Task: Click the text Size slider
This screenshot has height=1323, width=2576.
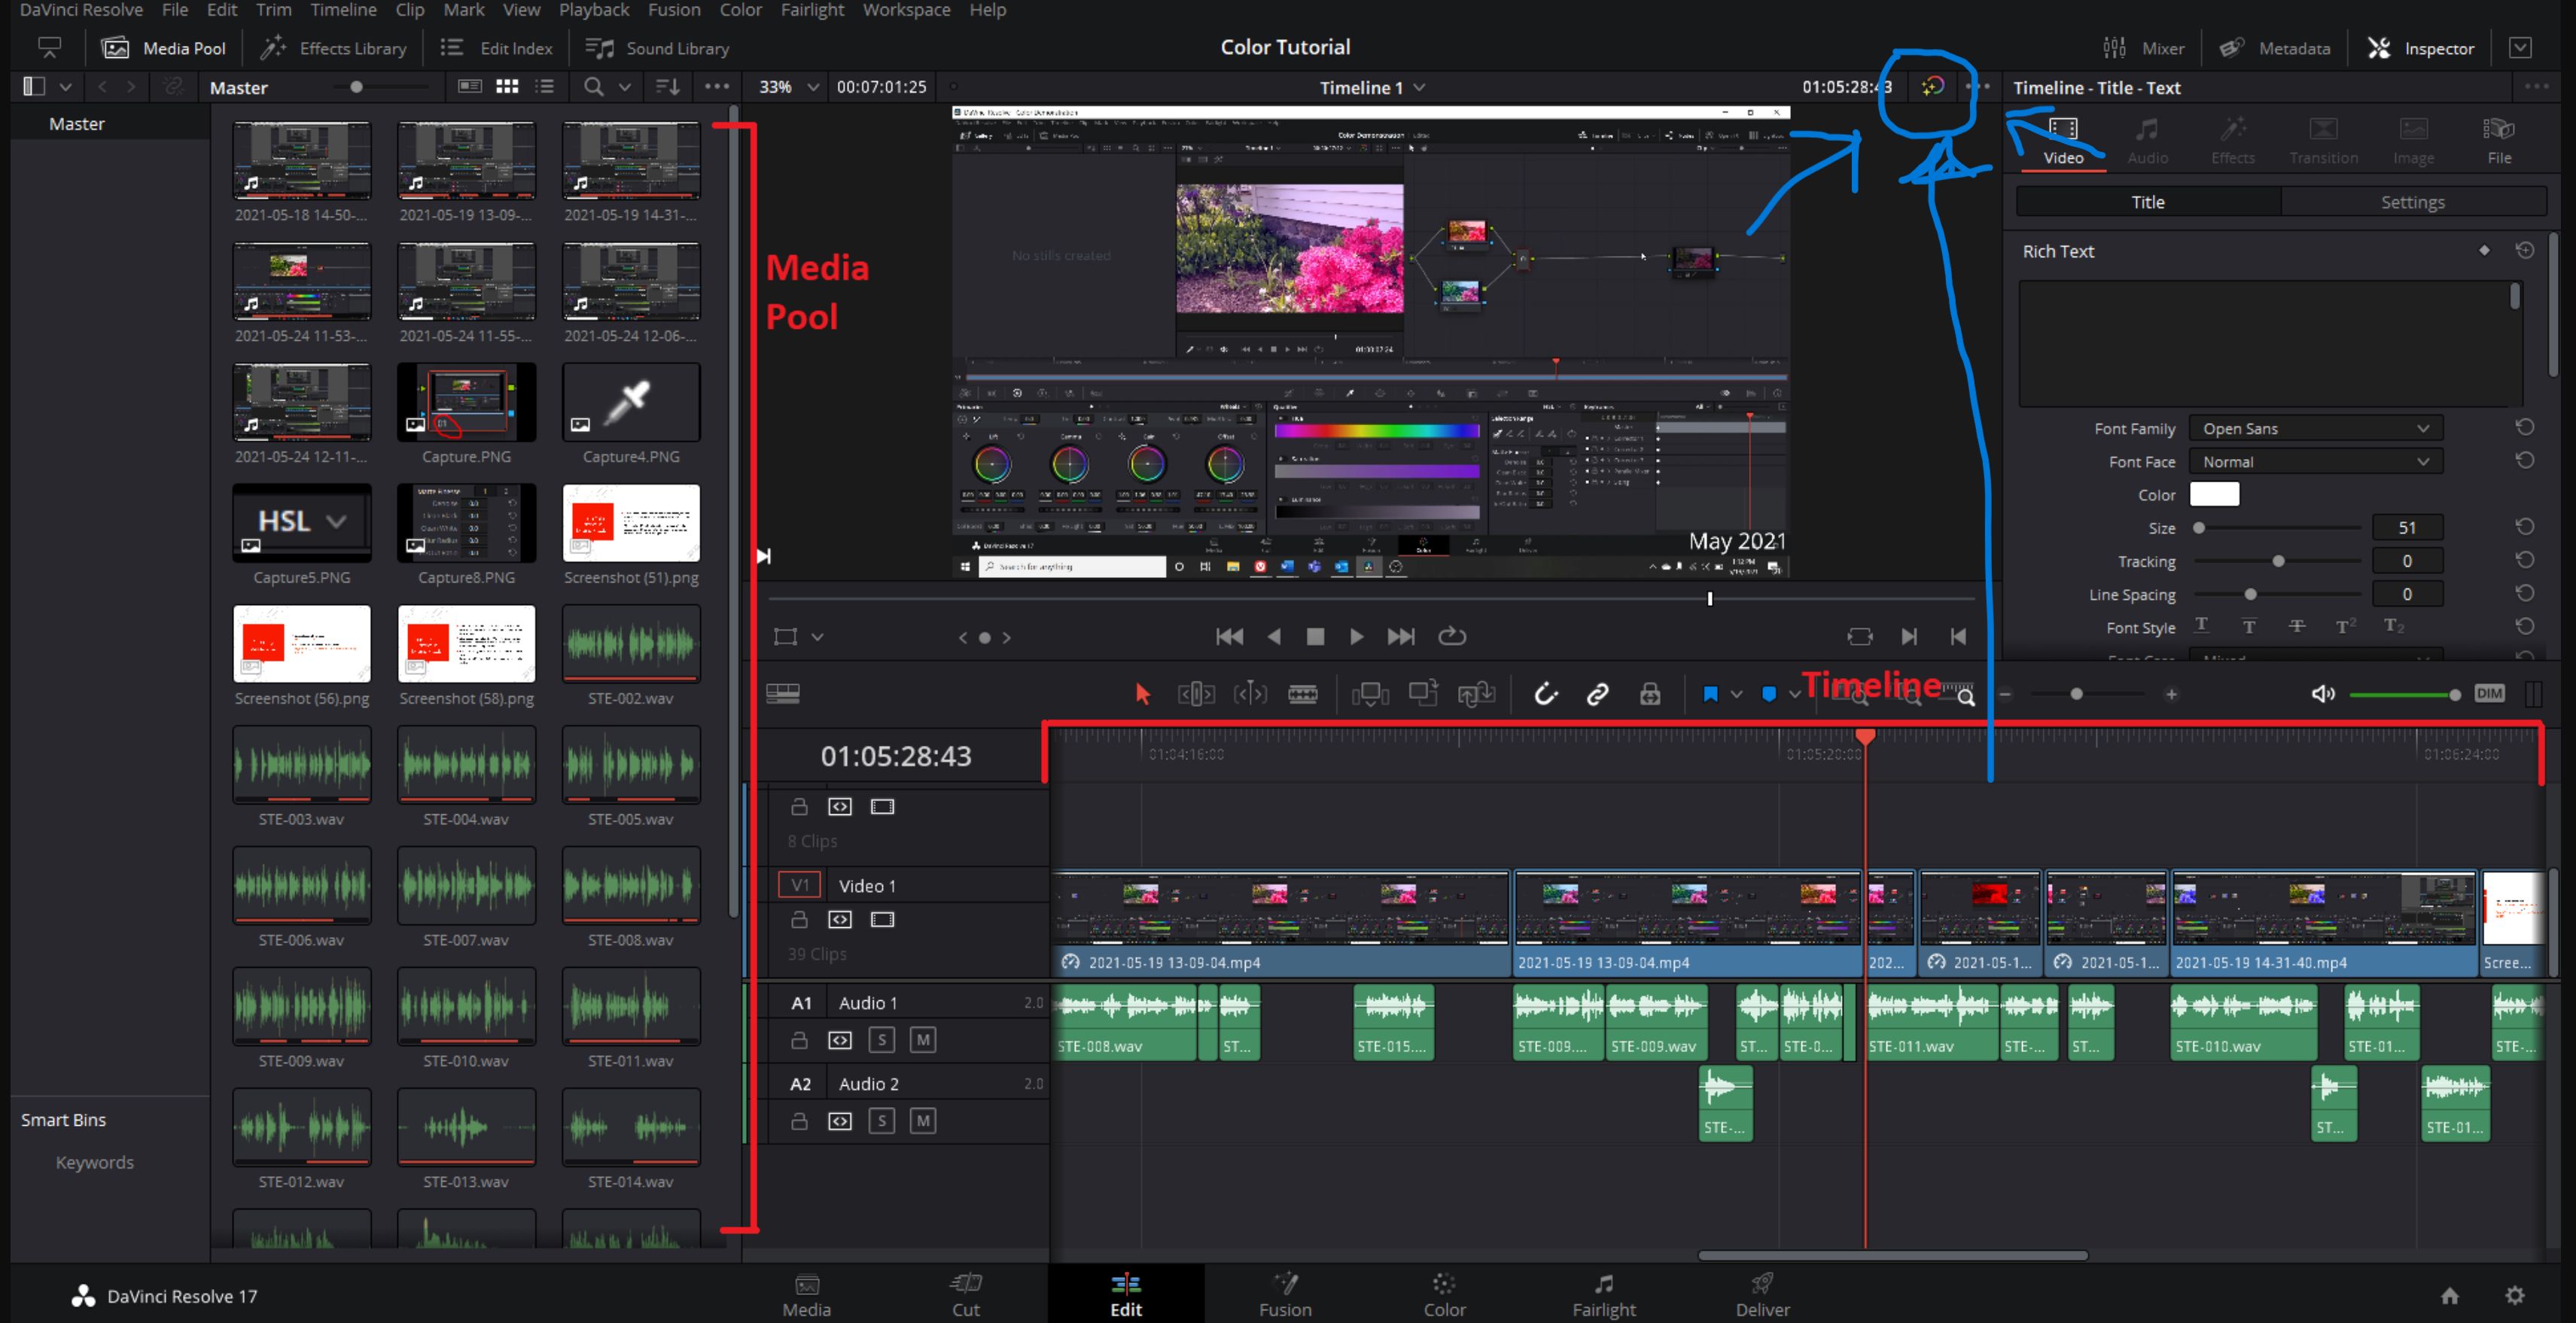Action: coord(2278,528)
